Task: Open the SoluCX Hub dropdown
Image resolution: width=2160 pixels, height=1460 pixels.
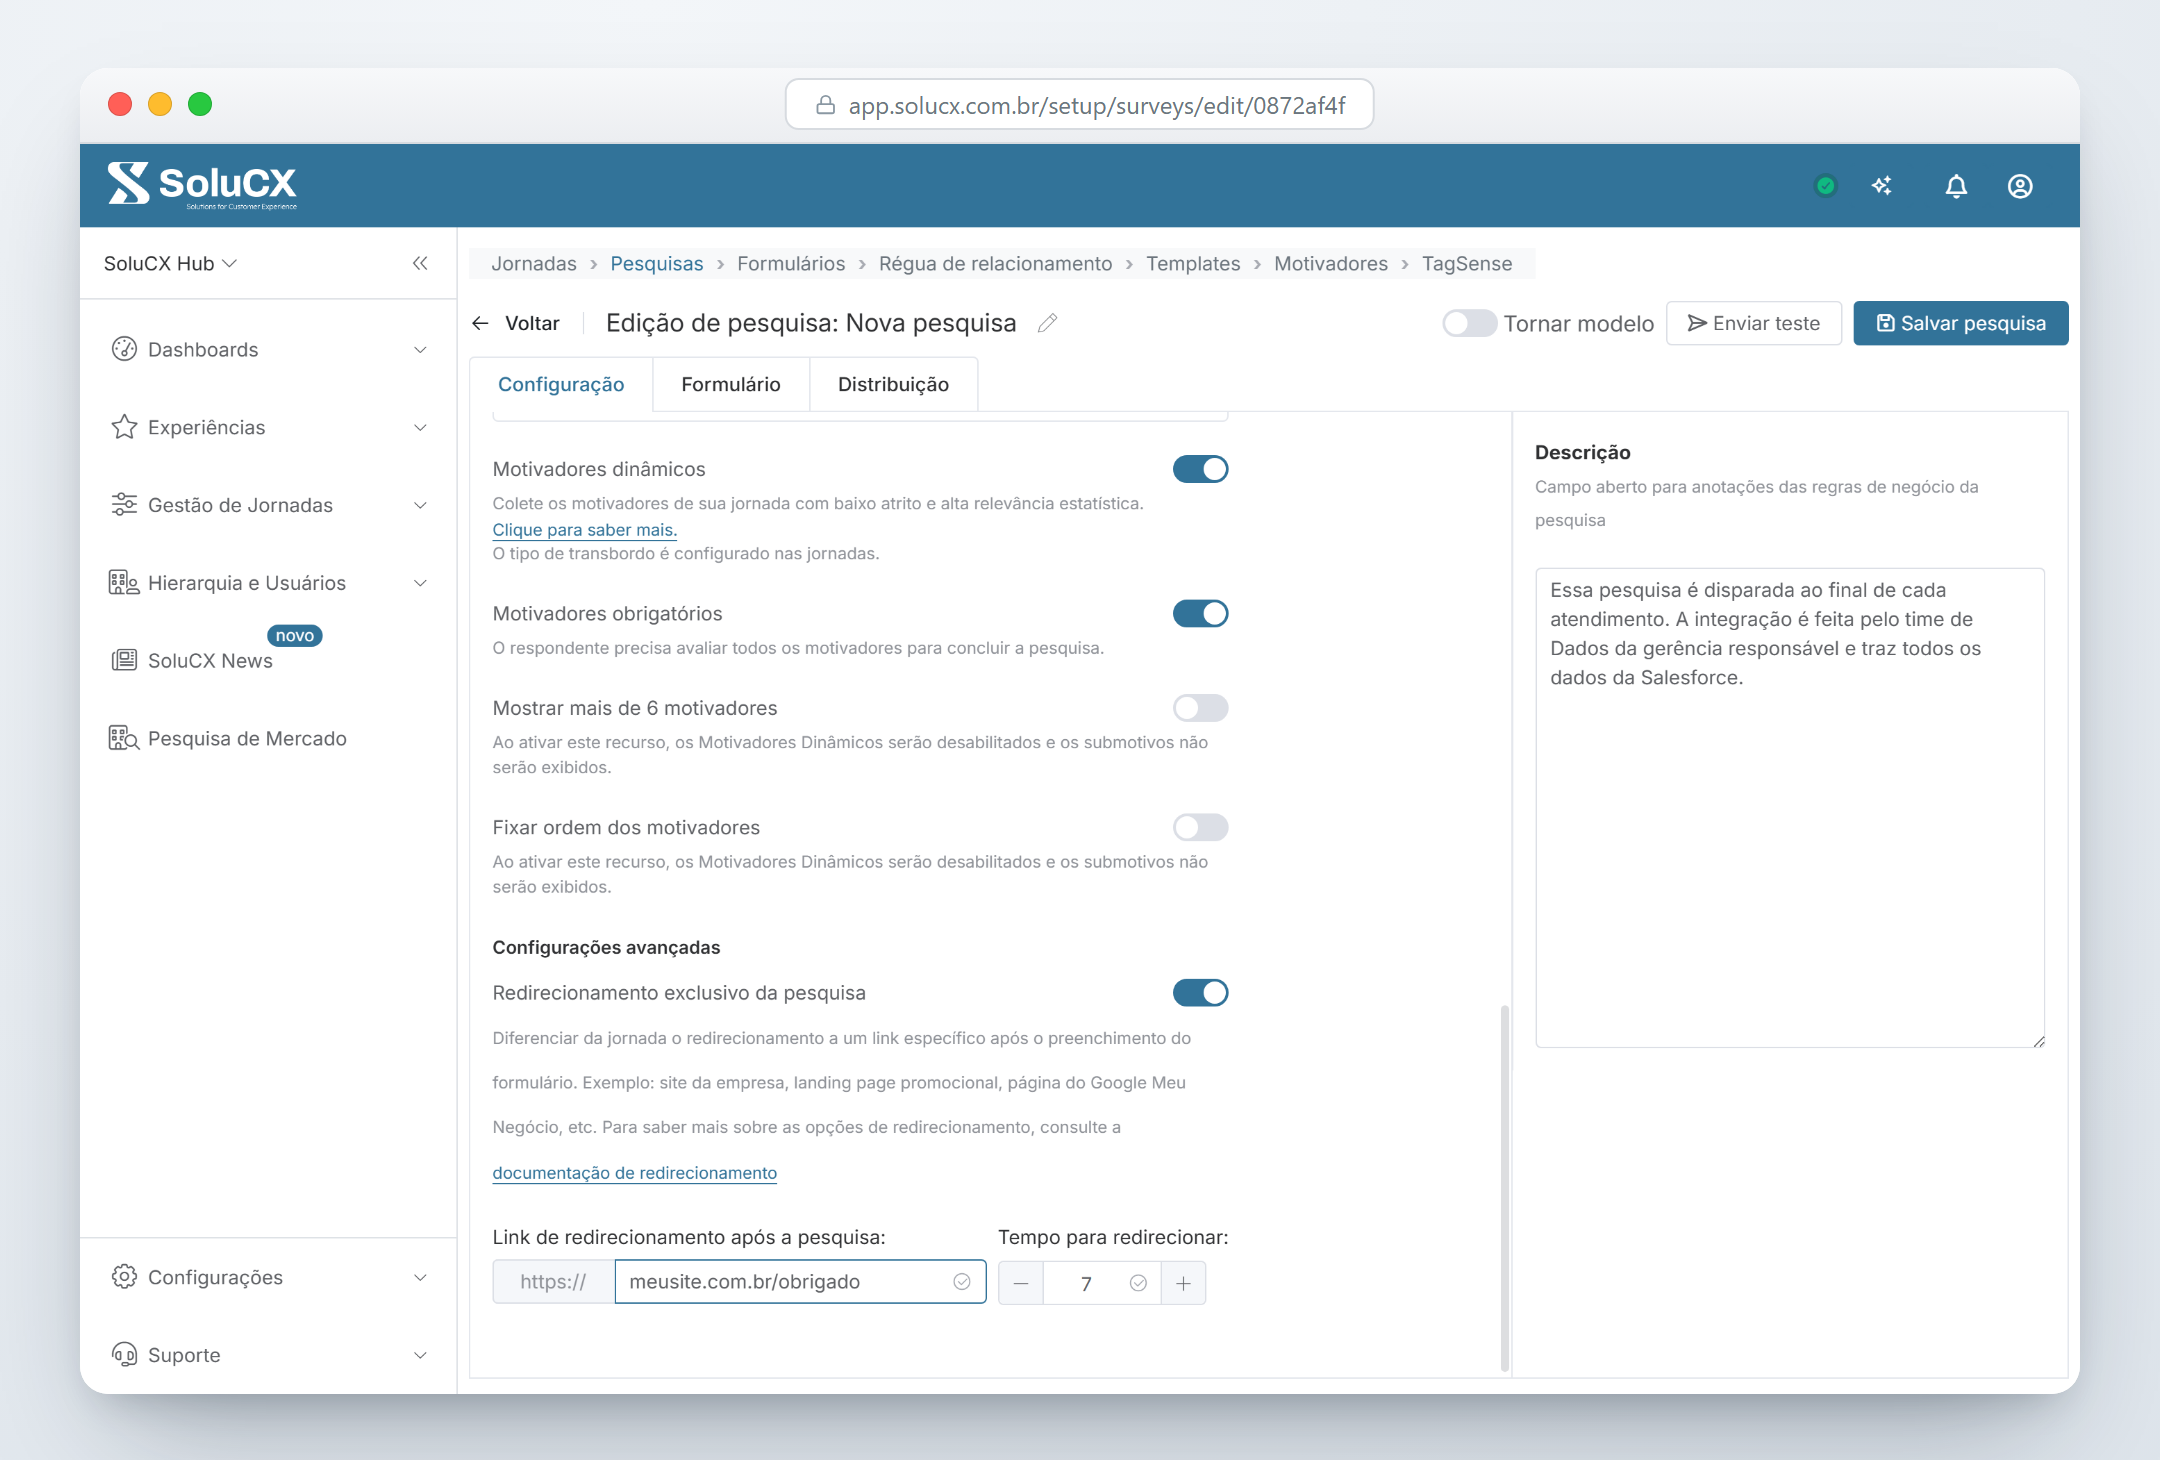Action: click(x=170, y=263)
